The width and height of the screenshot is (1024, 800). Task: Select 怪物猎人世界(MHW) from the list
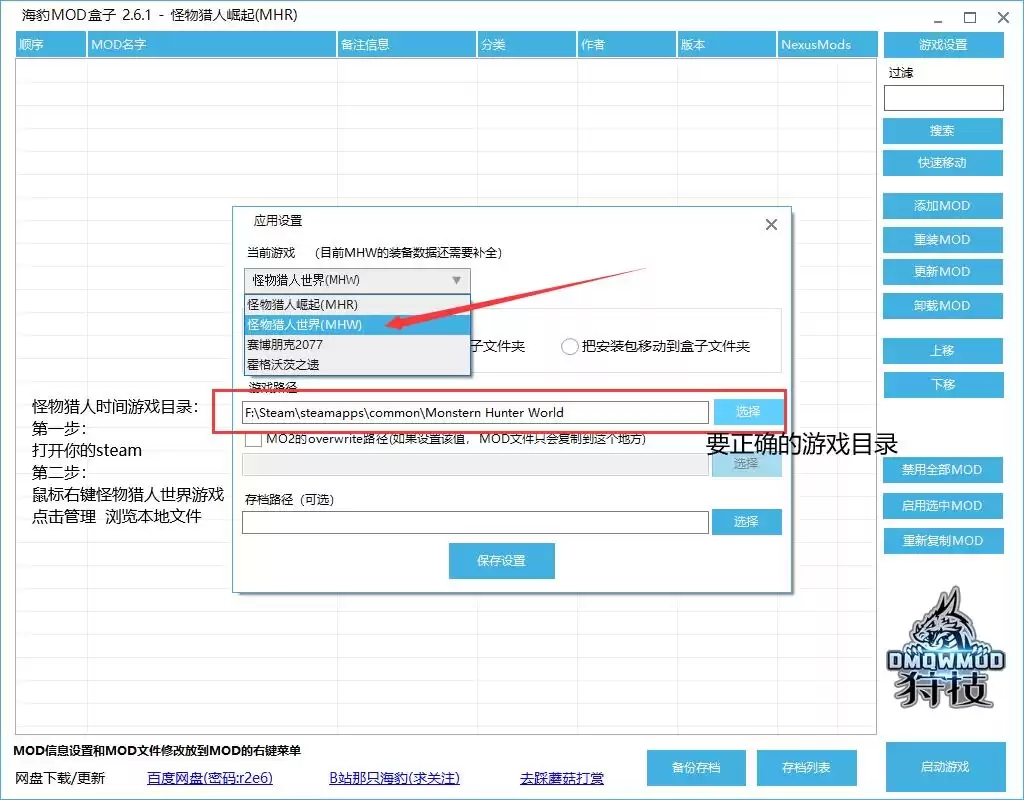coord(357,325)
